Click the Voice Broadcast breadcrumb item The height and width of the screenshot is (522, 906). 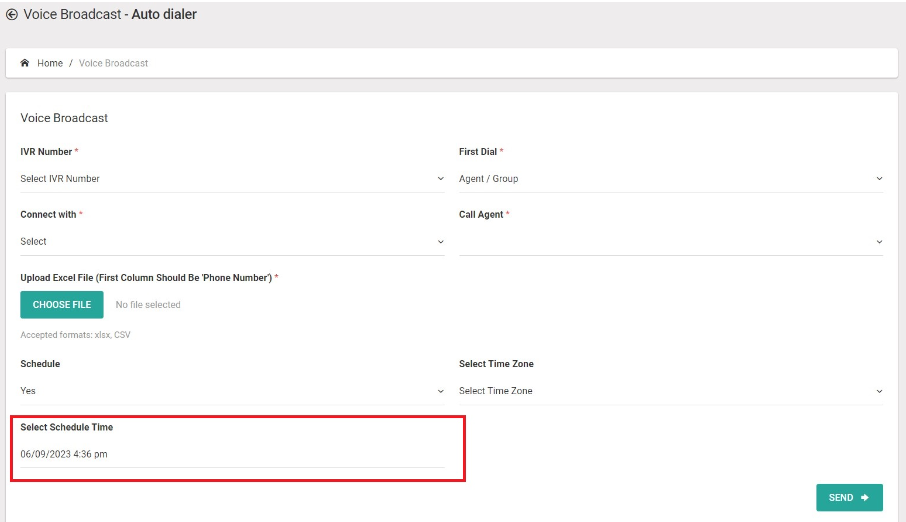tap(113, 63)
